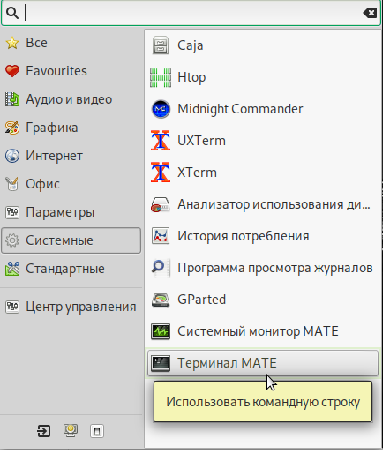Click the magnifier search icon
Image resolution: width=383 pixels, height=450 pixels.
click(x=12, y=13)
